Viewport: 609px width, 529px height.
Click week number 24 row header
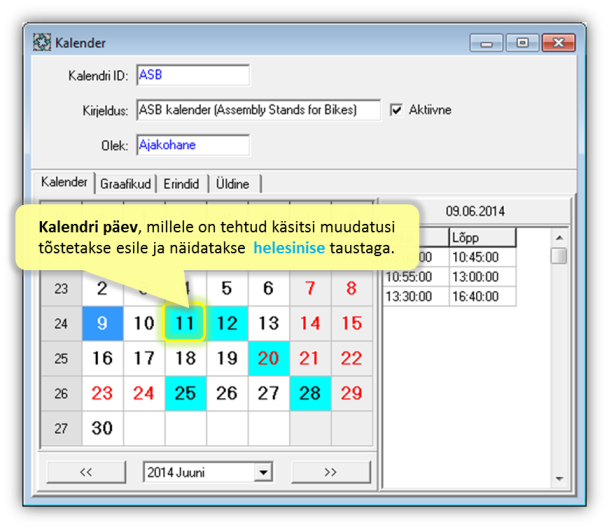[61, 324]
